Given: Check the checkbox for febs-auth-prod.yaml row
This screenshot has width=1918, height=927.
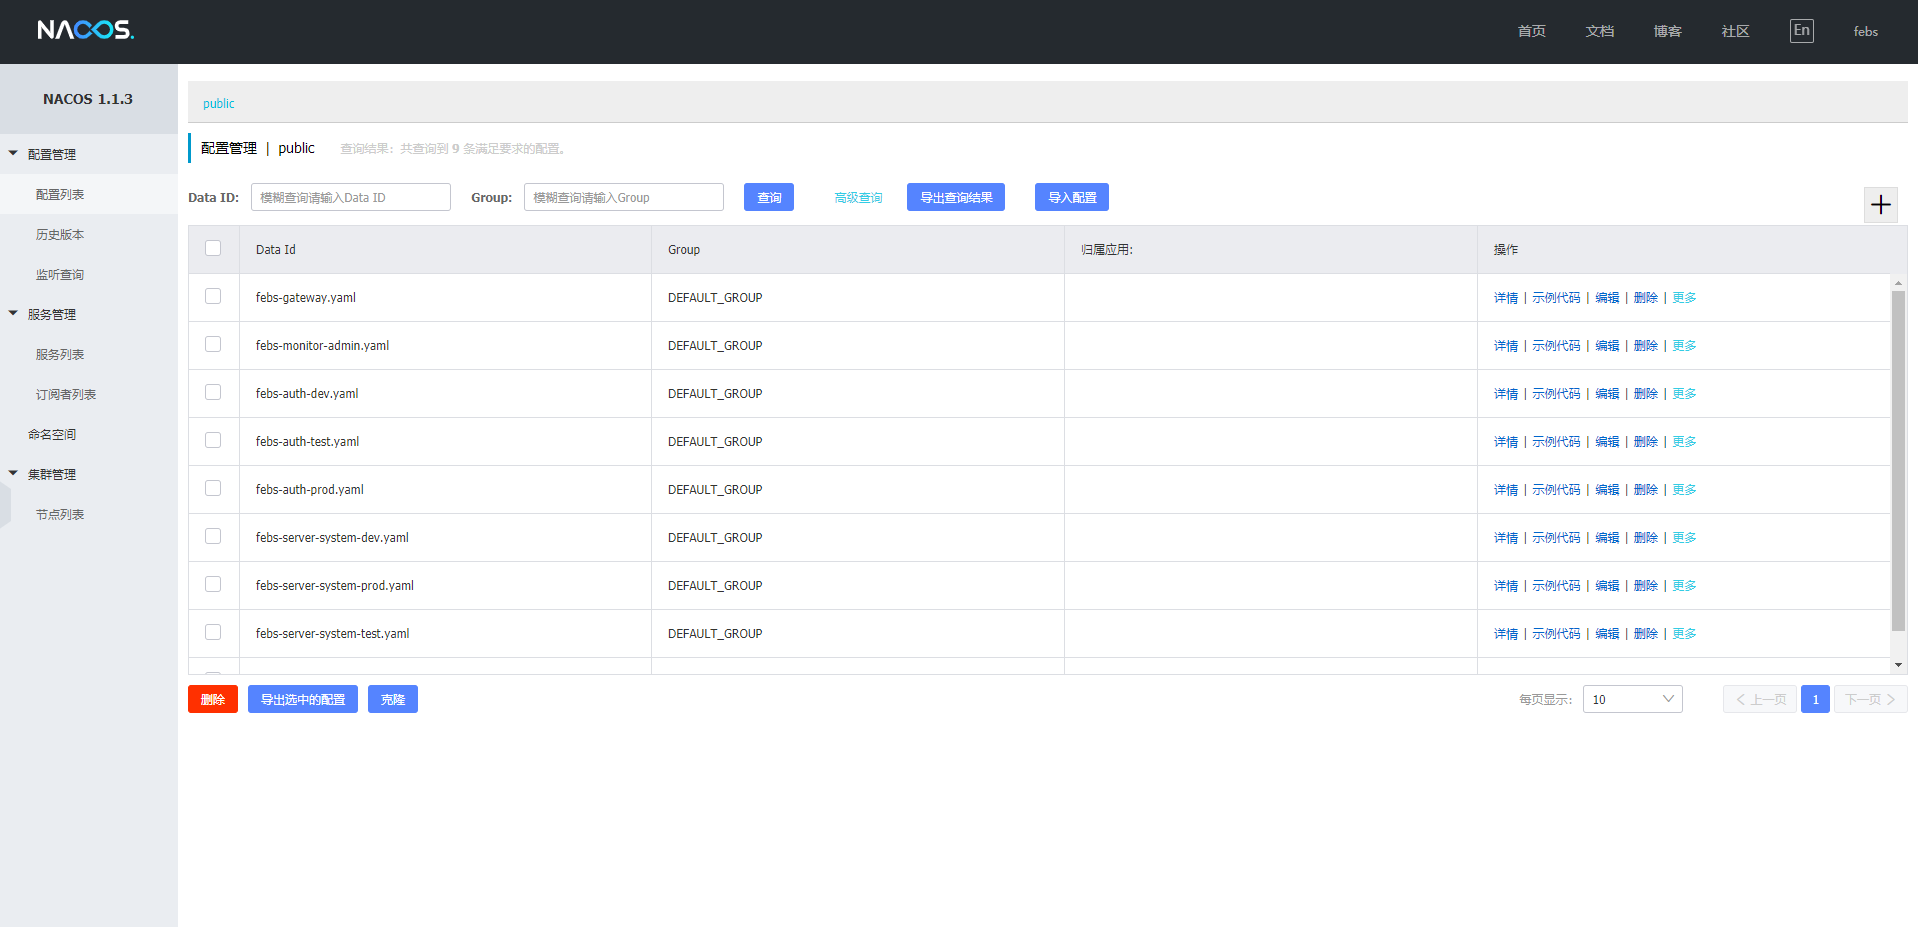Looking at the screenshot, I should (213, 487).
